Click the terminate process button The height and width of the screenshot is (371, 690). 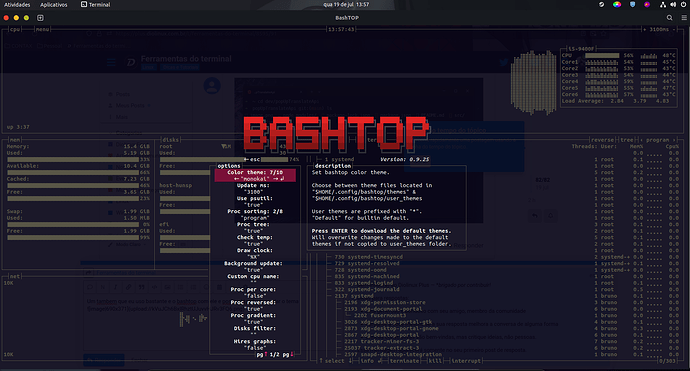[x=404, y=361]
